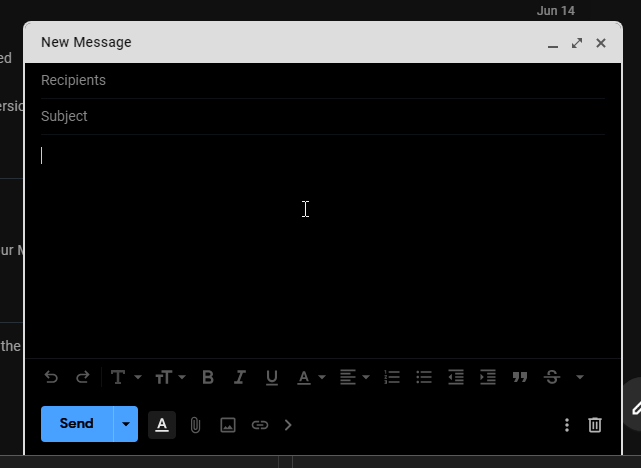Screen dimensions: 641x468
Task: Insert a numbered list
Action: point(392,377)
